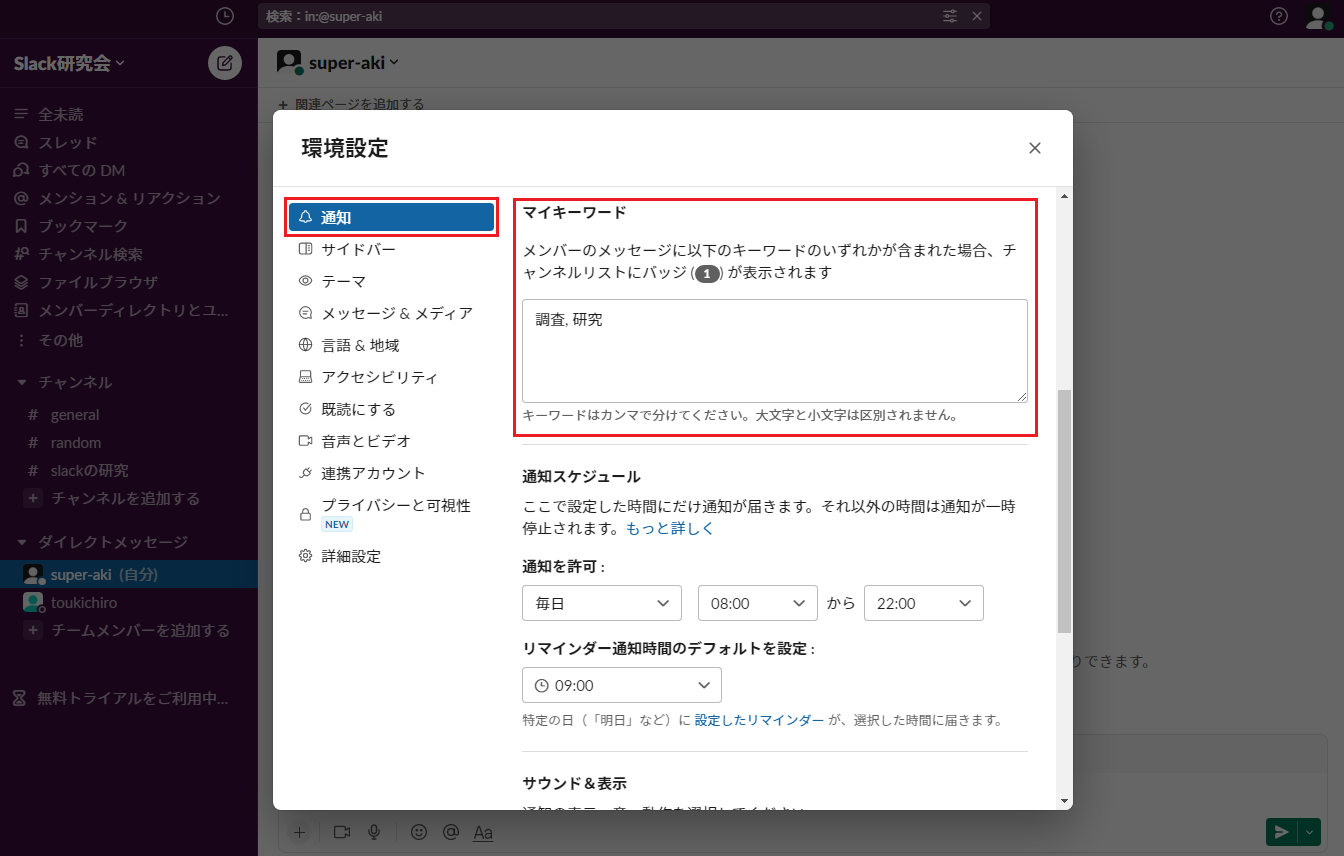Select サイドバー in settings menu

358,249
